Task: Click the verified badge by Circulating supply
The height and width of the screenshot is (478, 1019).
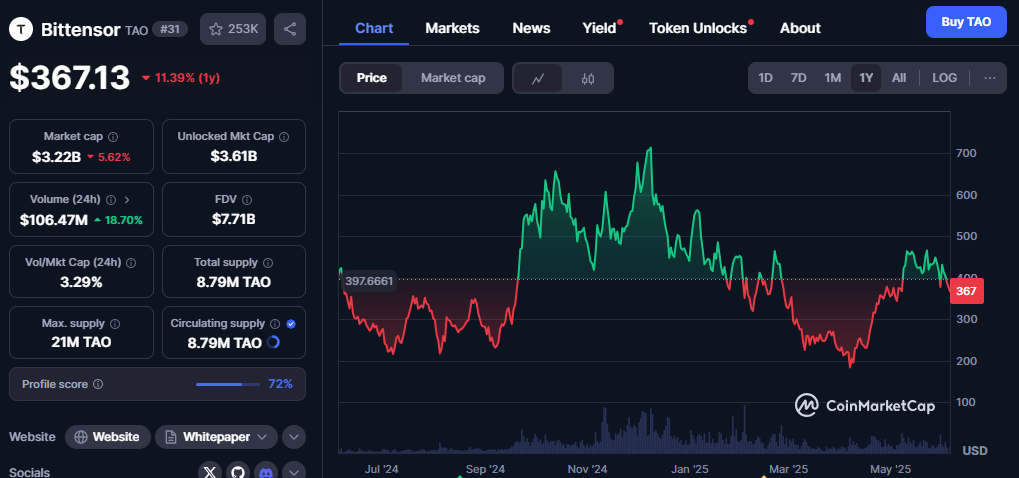Action: point(291,323)
